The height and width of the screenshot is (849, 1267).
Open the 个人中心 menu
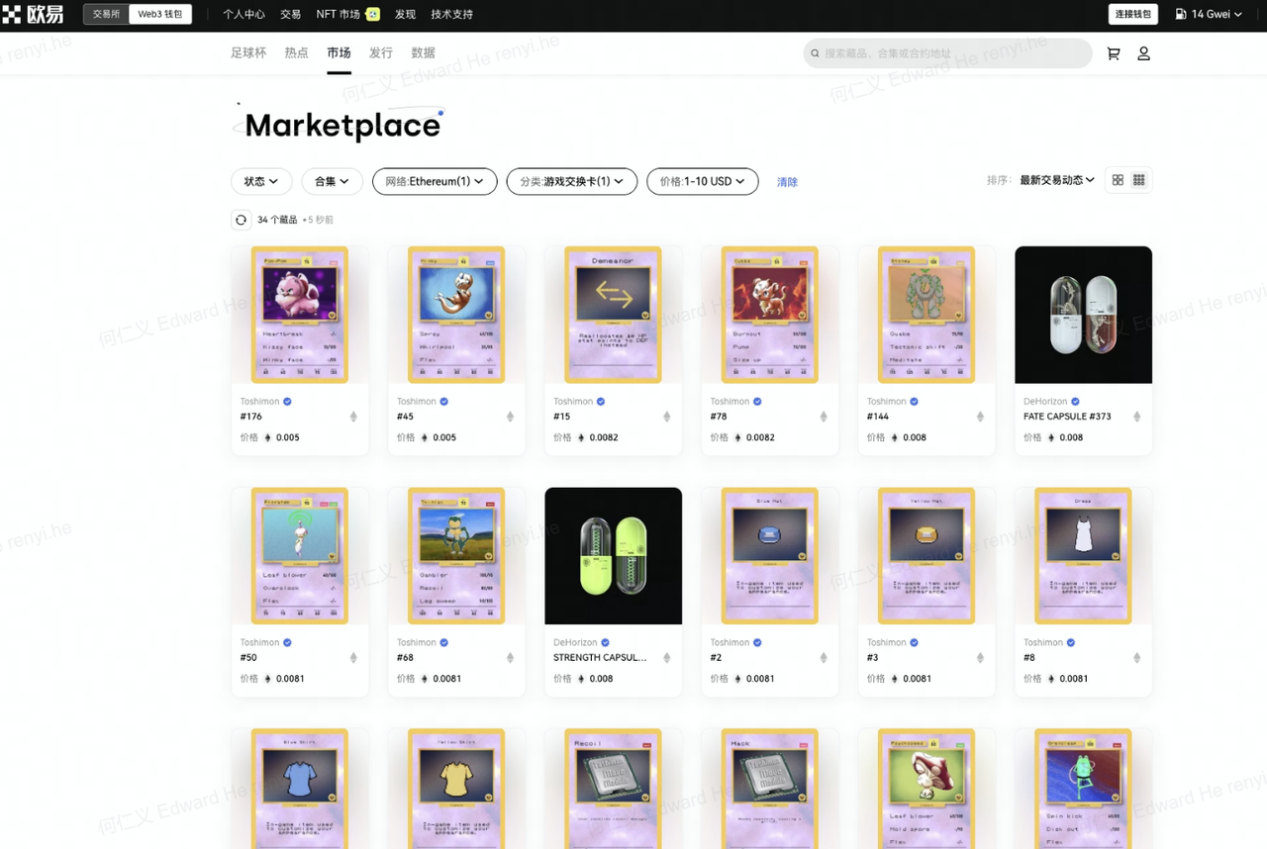(x=244, y=14)
